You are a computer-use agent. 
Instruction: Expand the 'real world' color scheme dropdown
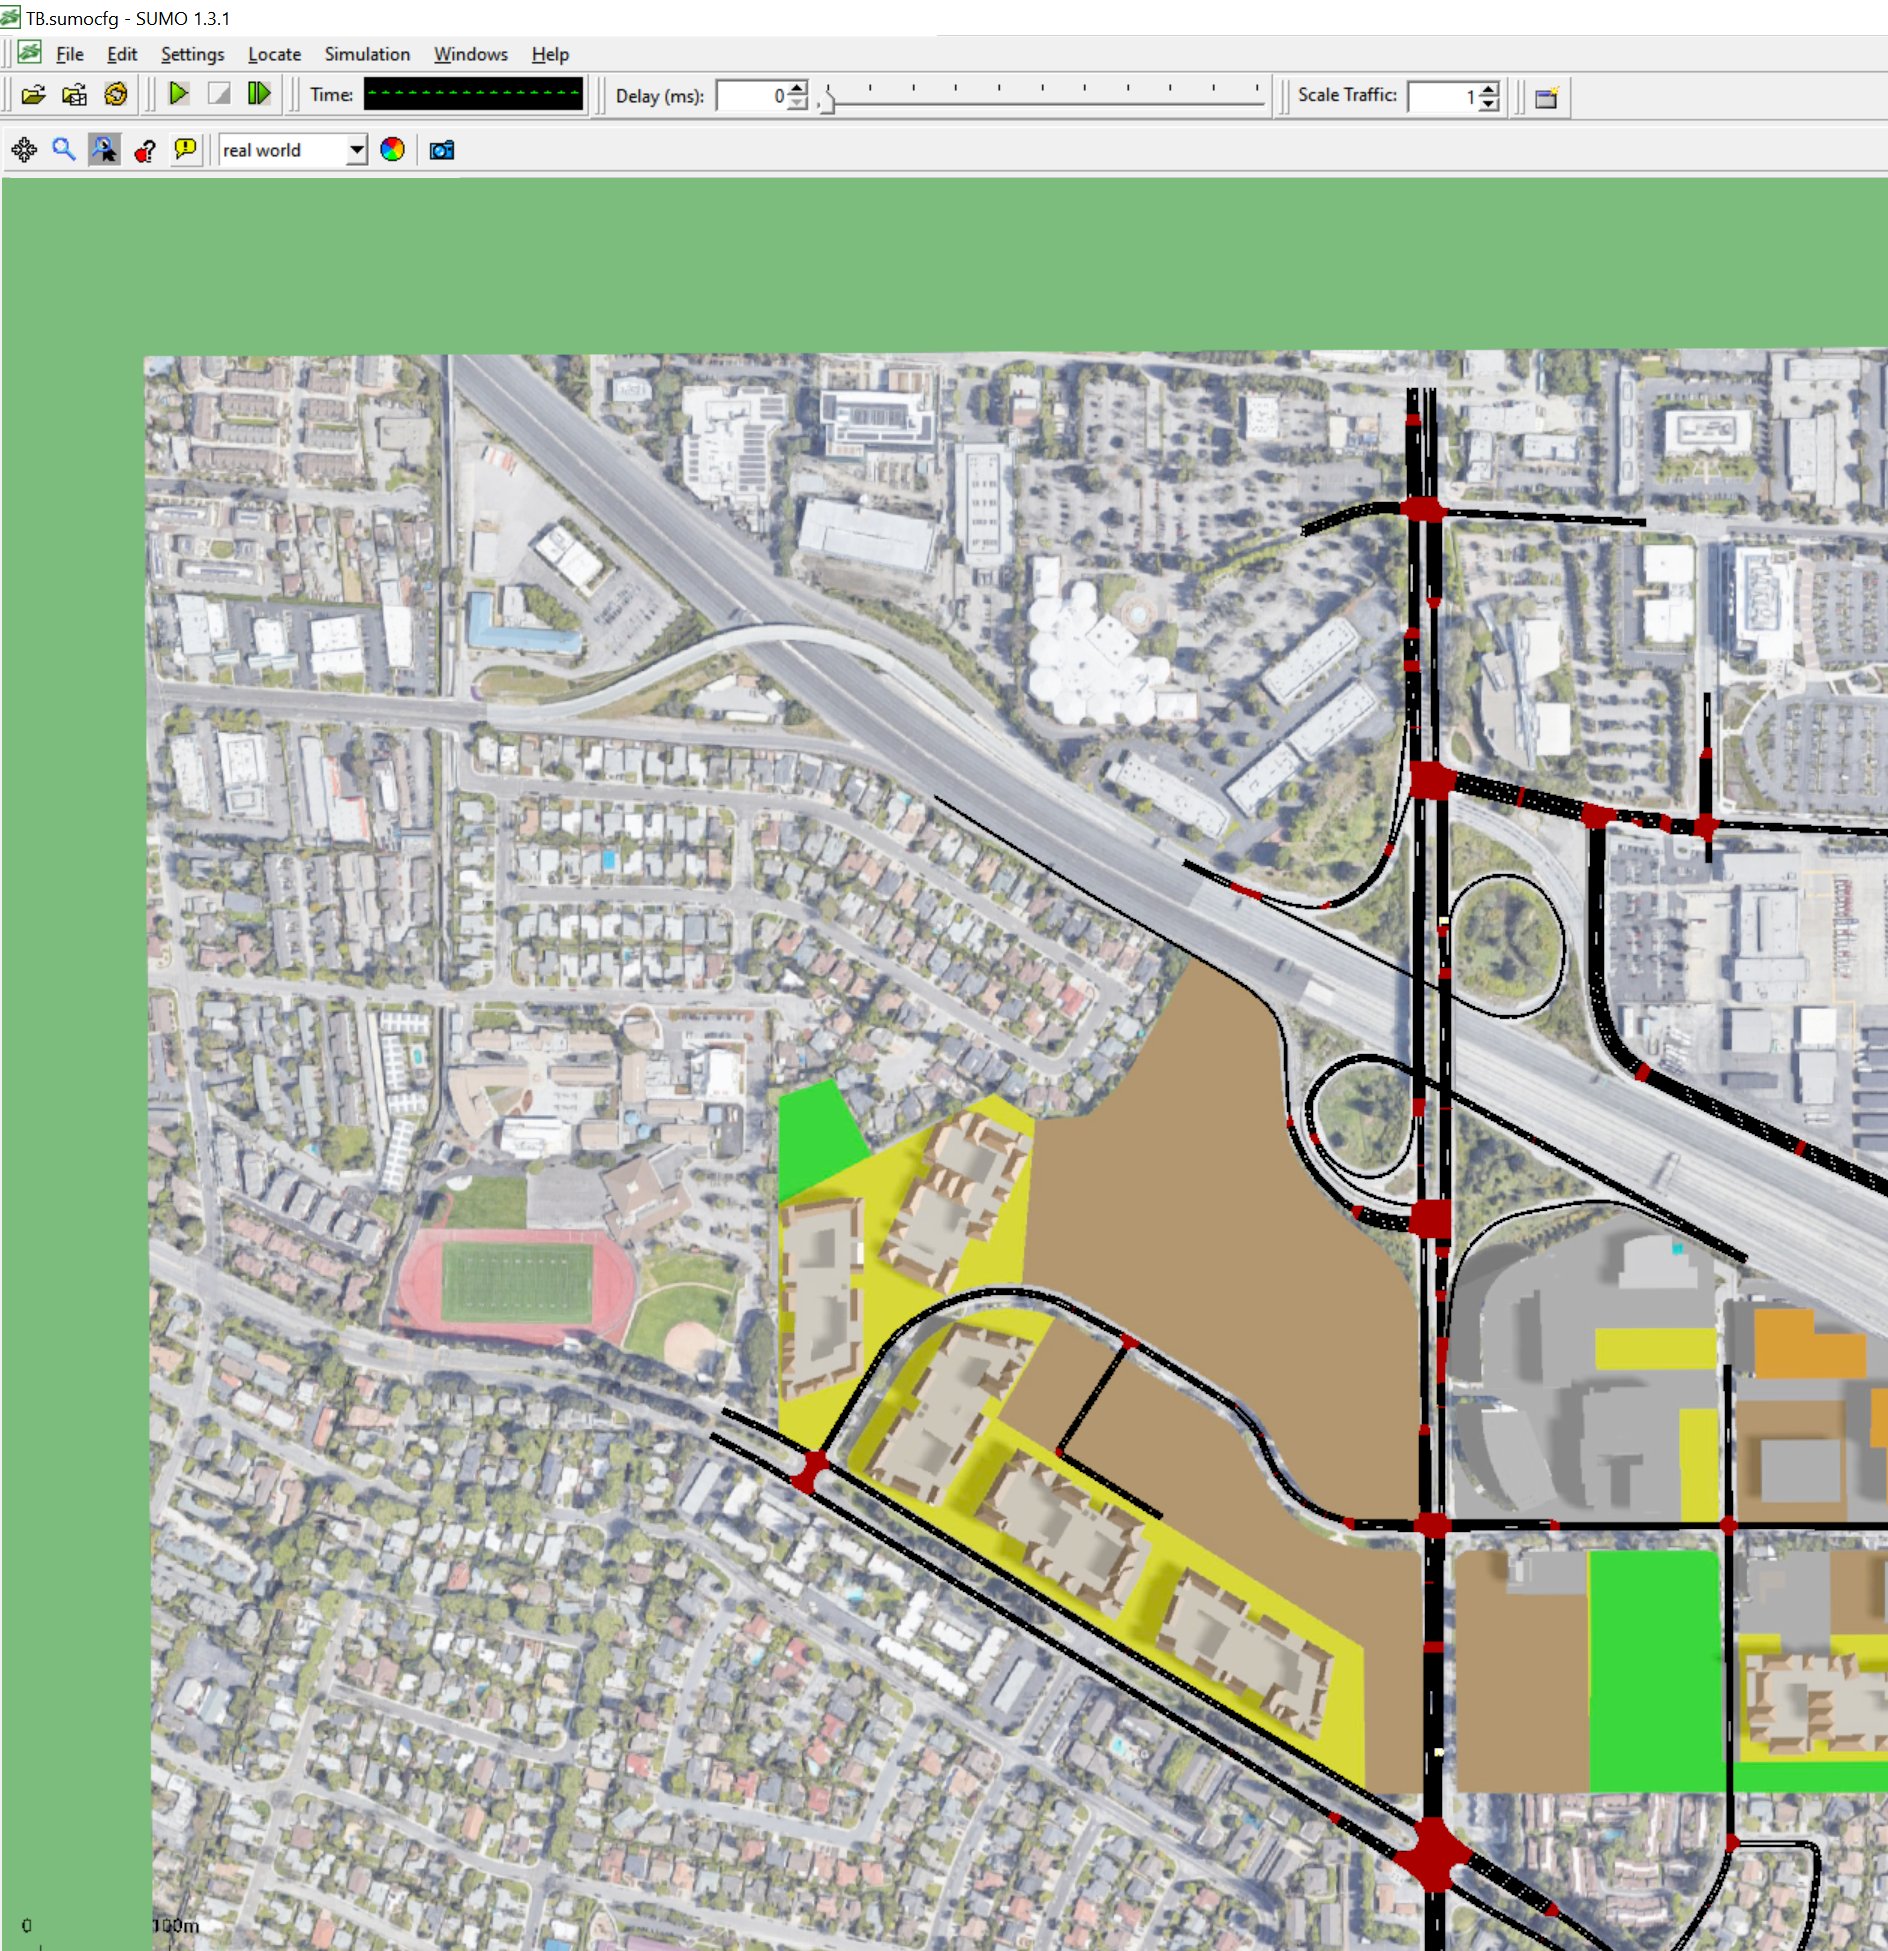point(356,150)
